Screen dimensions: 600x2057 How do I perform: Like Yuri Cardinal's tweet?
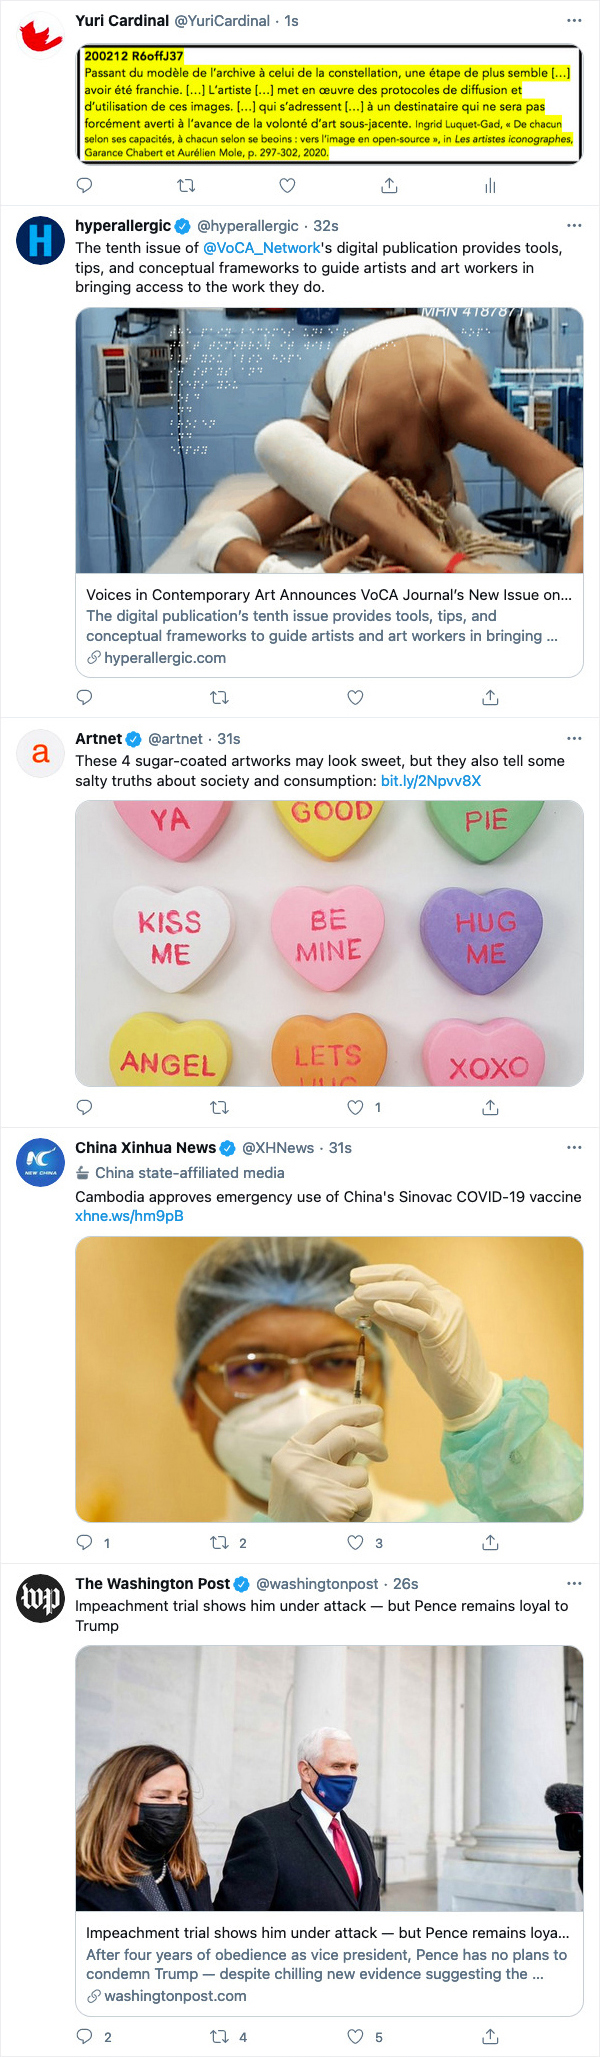[x=287, y=185]
